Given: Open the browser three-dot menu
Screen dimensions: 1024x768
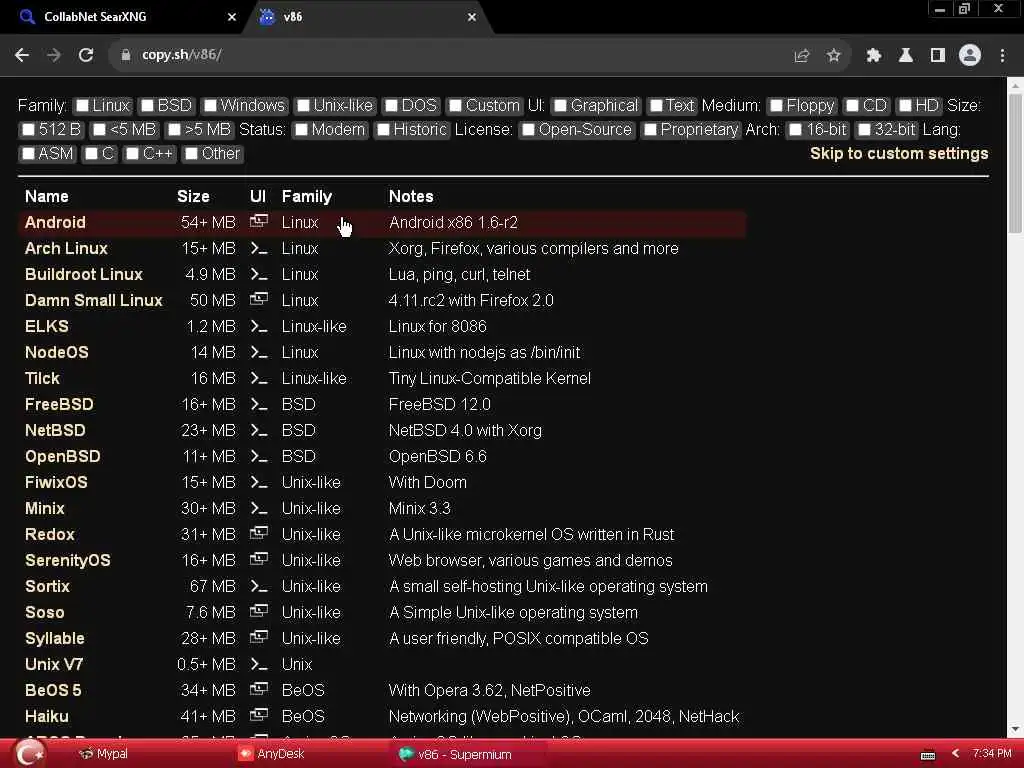Looking at the screenshot, I should pos(1002,56).
